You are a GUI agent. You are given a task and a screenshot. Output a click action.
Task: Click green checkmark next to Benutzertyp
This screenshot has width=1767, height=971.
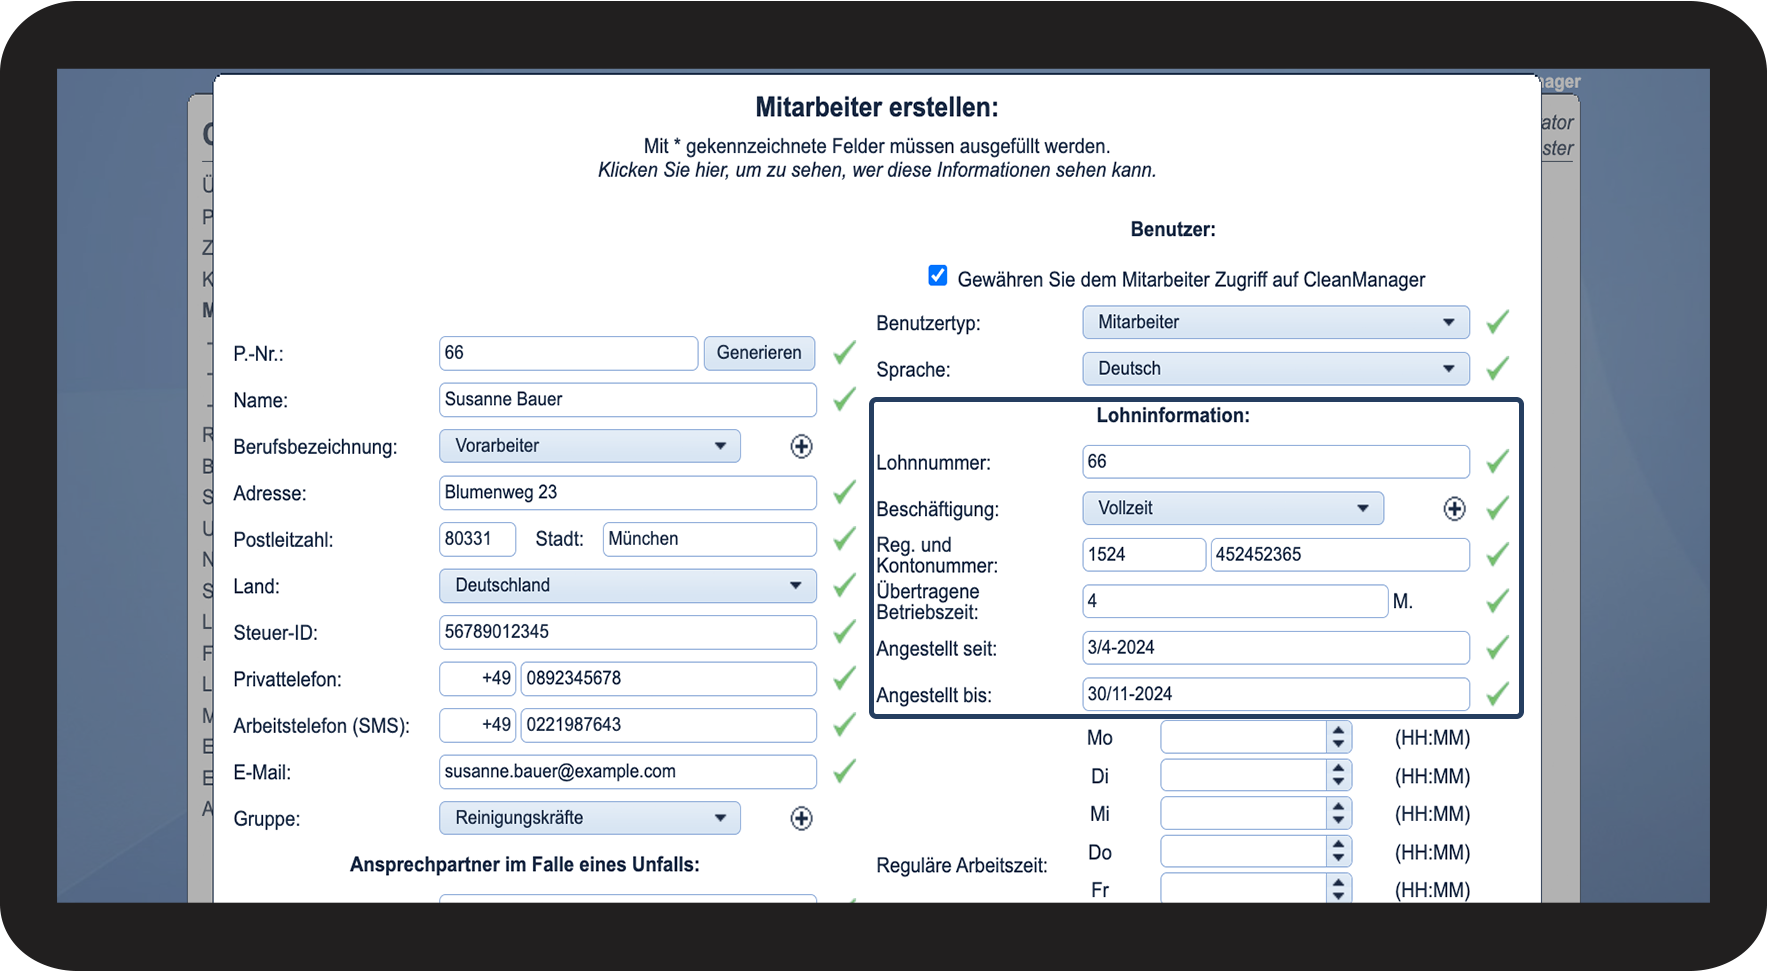1497,322
